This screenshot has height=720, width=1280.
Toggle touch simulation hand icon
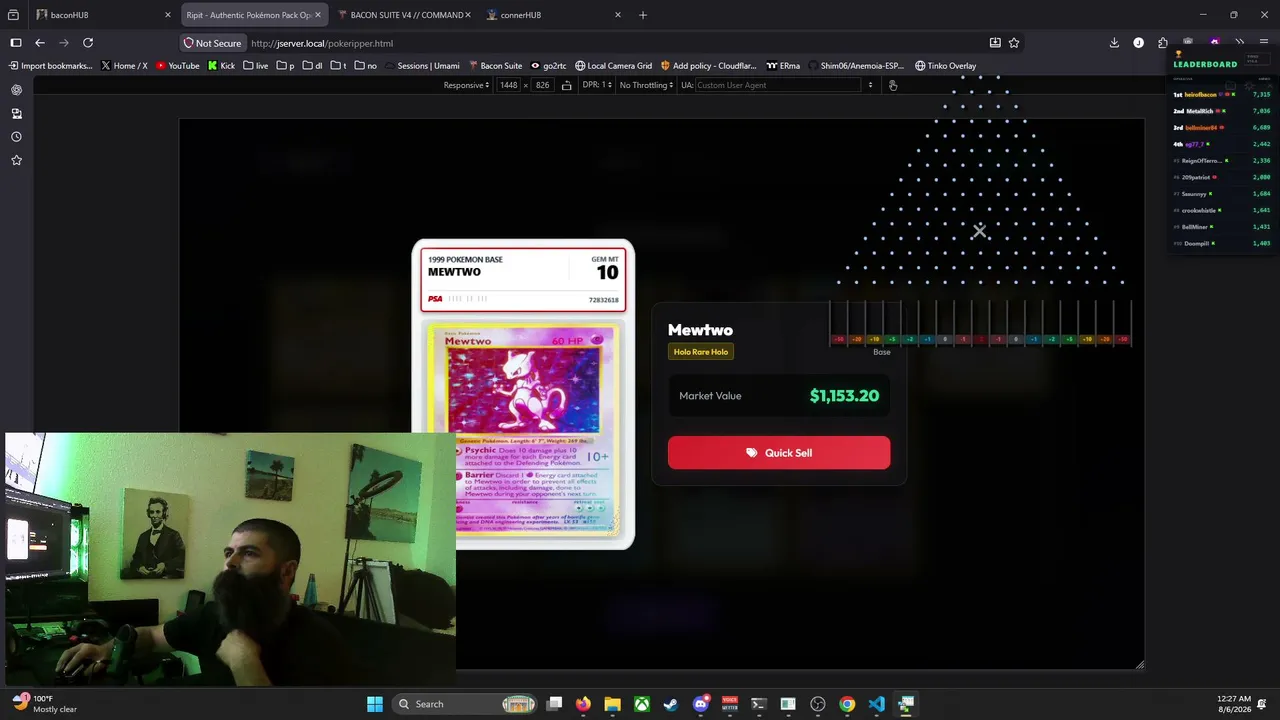893,85
